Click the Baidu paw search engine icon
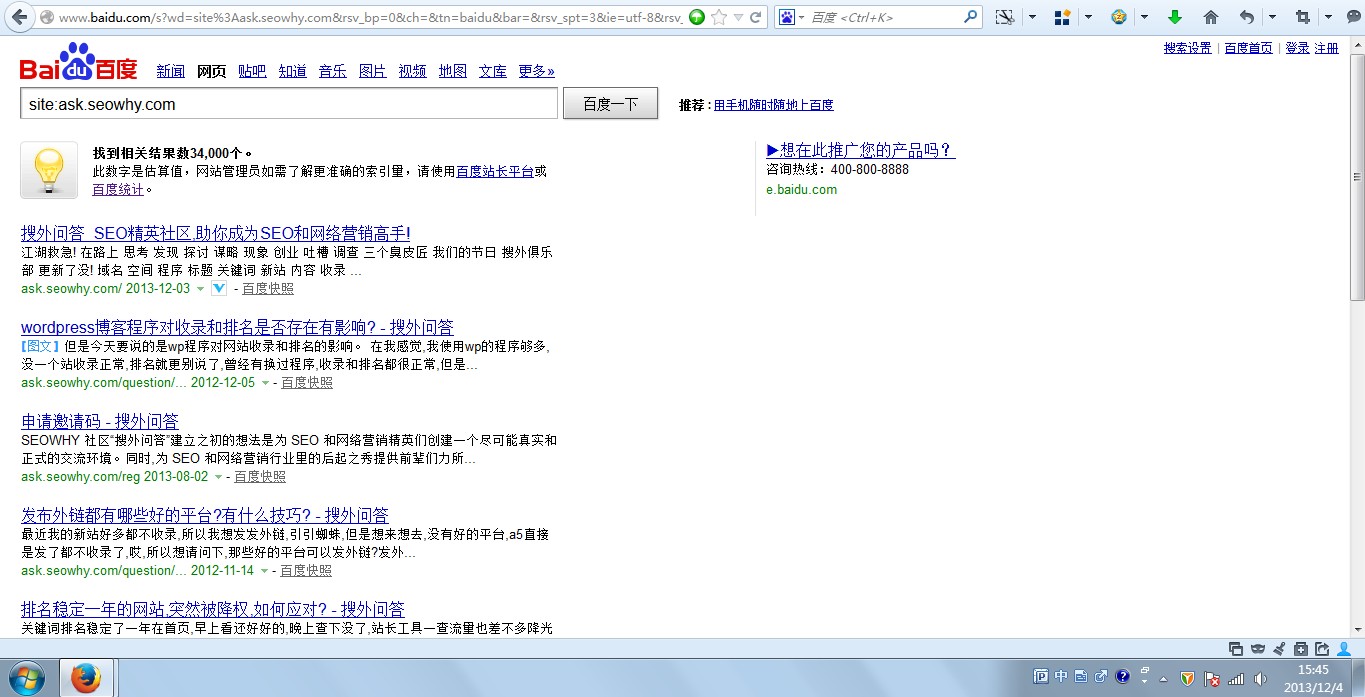 (786, 17)
